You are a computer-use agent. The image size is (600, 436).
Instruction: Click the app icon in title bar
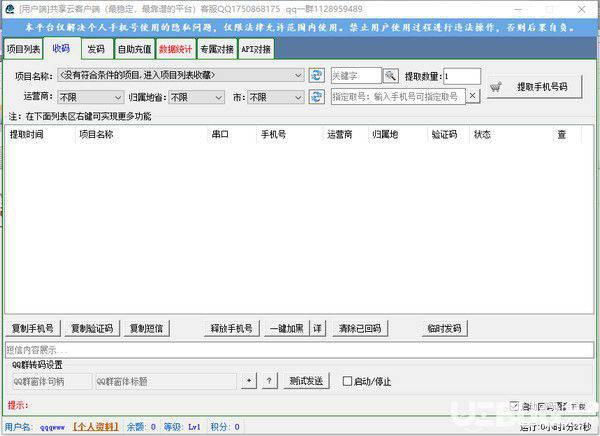click(x=10, y=9)
